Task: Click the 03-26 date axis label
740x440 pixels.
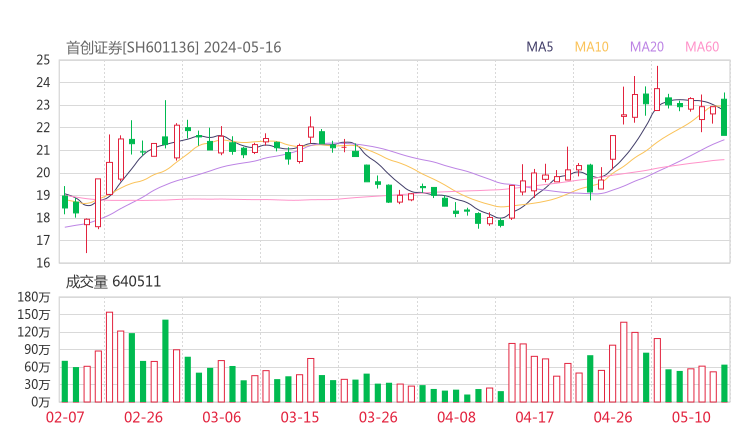Action: coord(378,417)
